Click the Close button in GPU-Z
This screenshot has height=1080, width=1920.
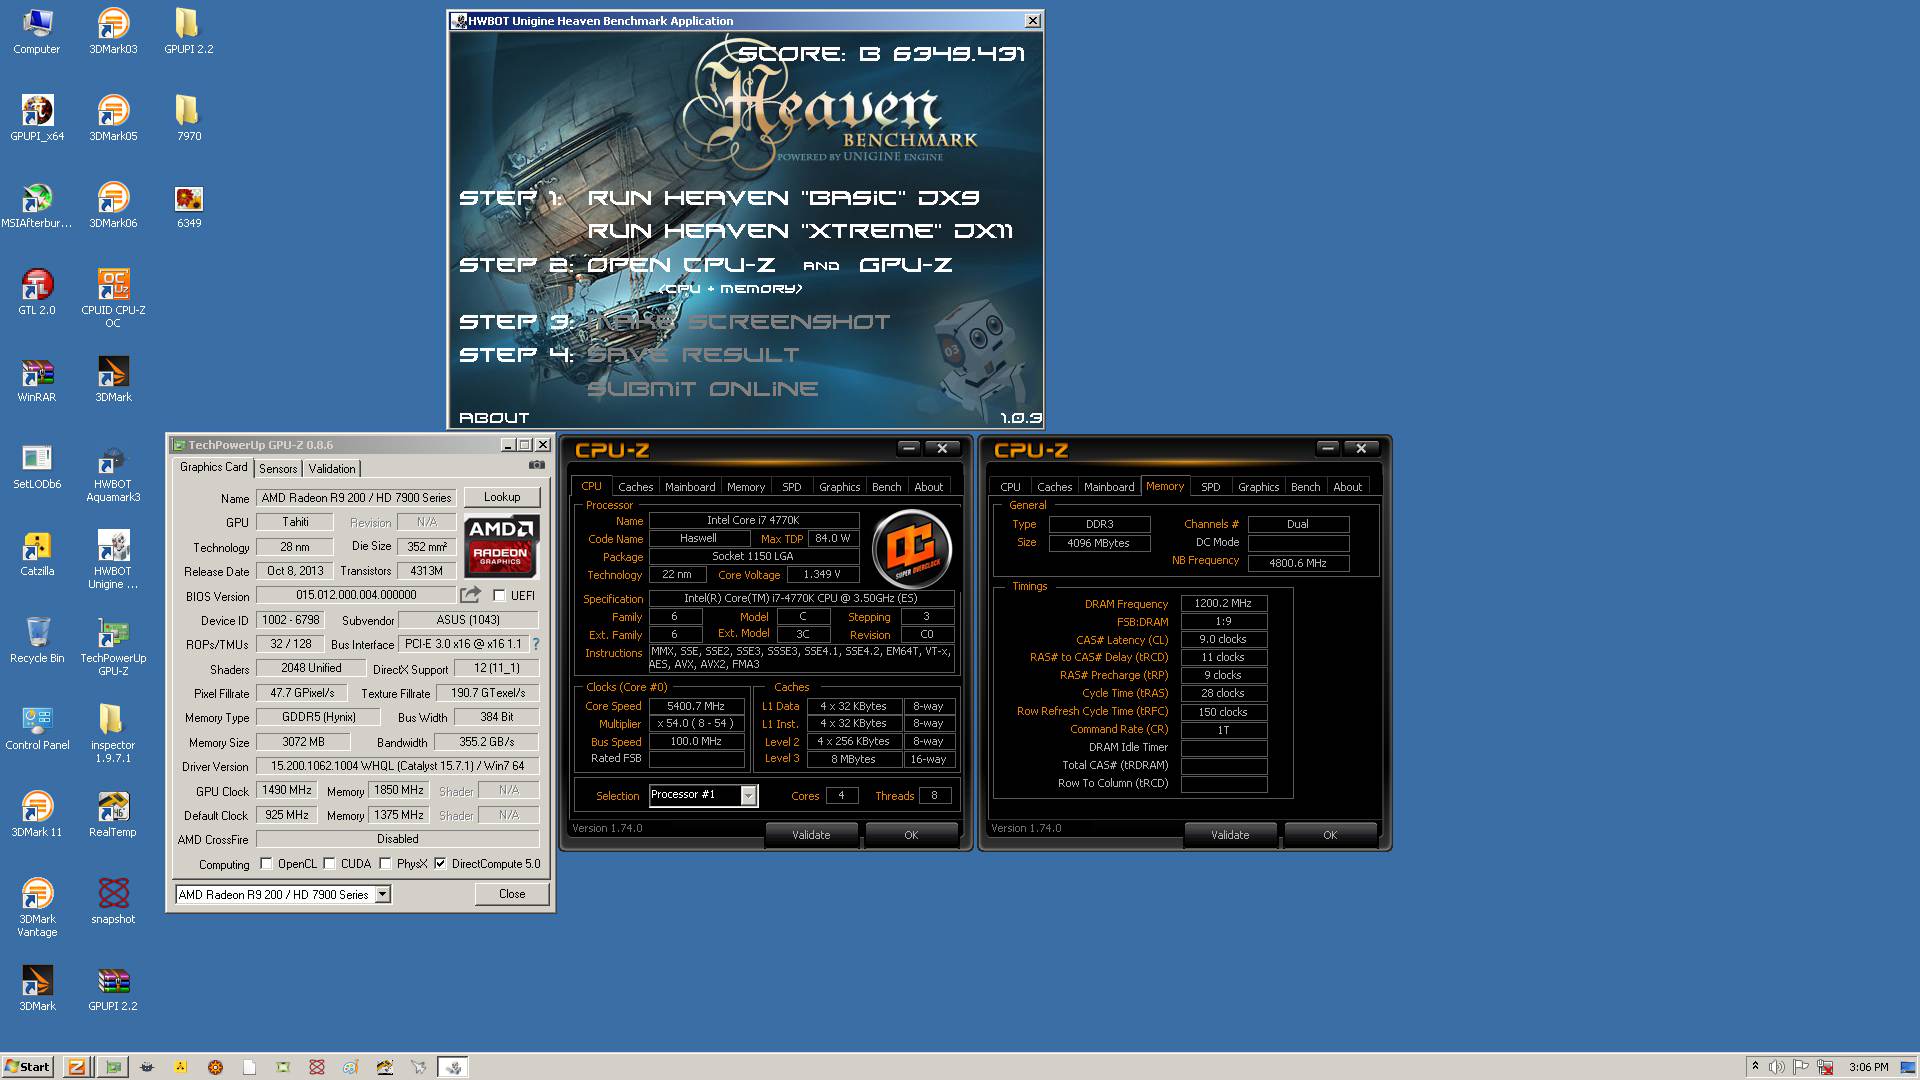512,894
